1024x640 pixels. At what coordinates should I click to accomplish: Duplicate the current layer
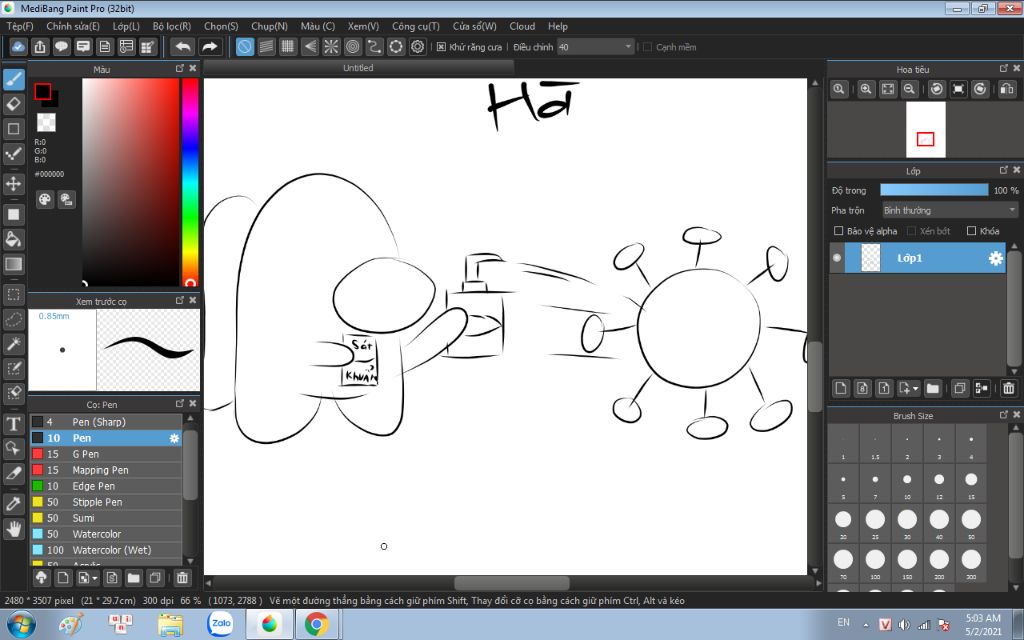point(959,389)
